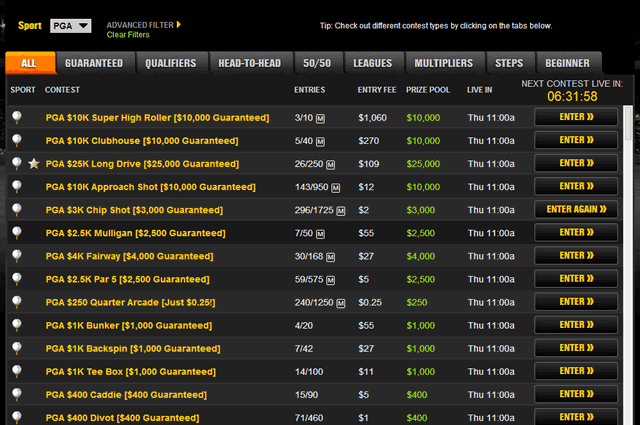Click the $25,000 prize pool value
The image size is (640, 425).
(423, 164)
